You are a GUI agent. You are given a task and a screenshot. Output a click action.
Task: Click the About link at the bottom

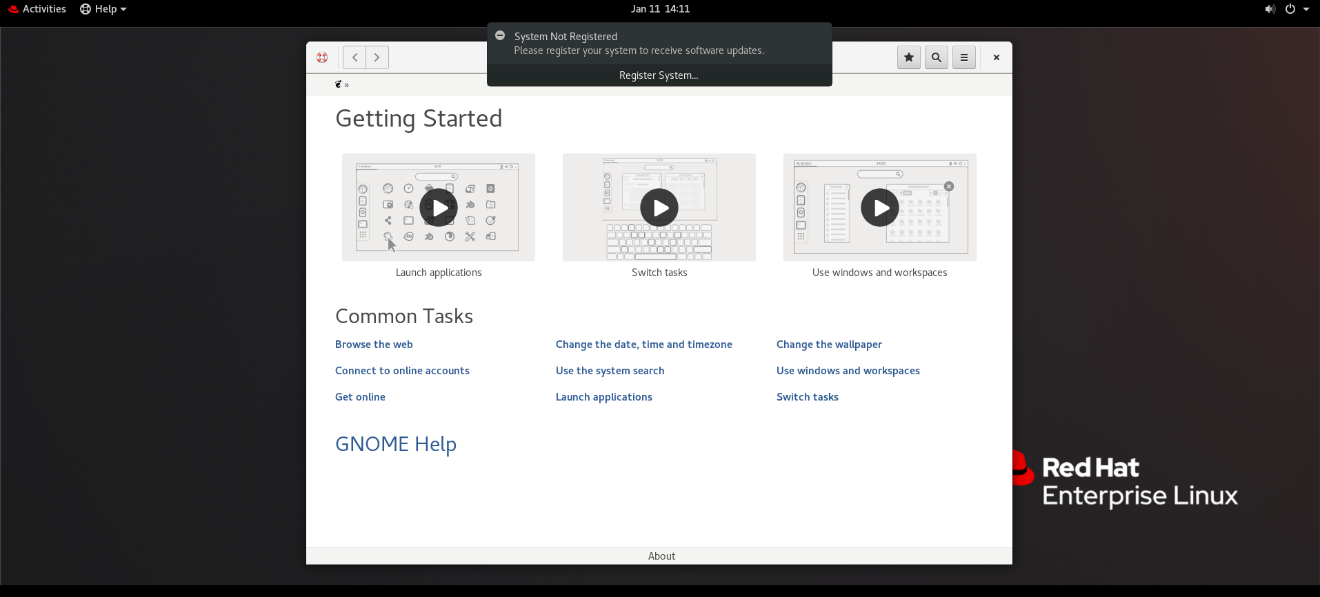661,556
